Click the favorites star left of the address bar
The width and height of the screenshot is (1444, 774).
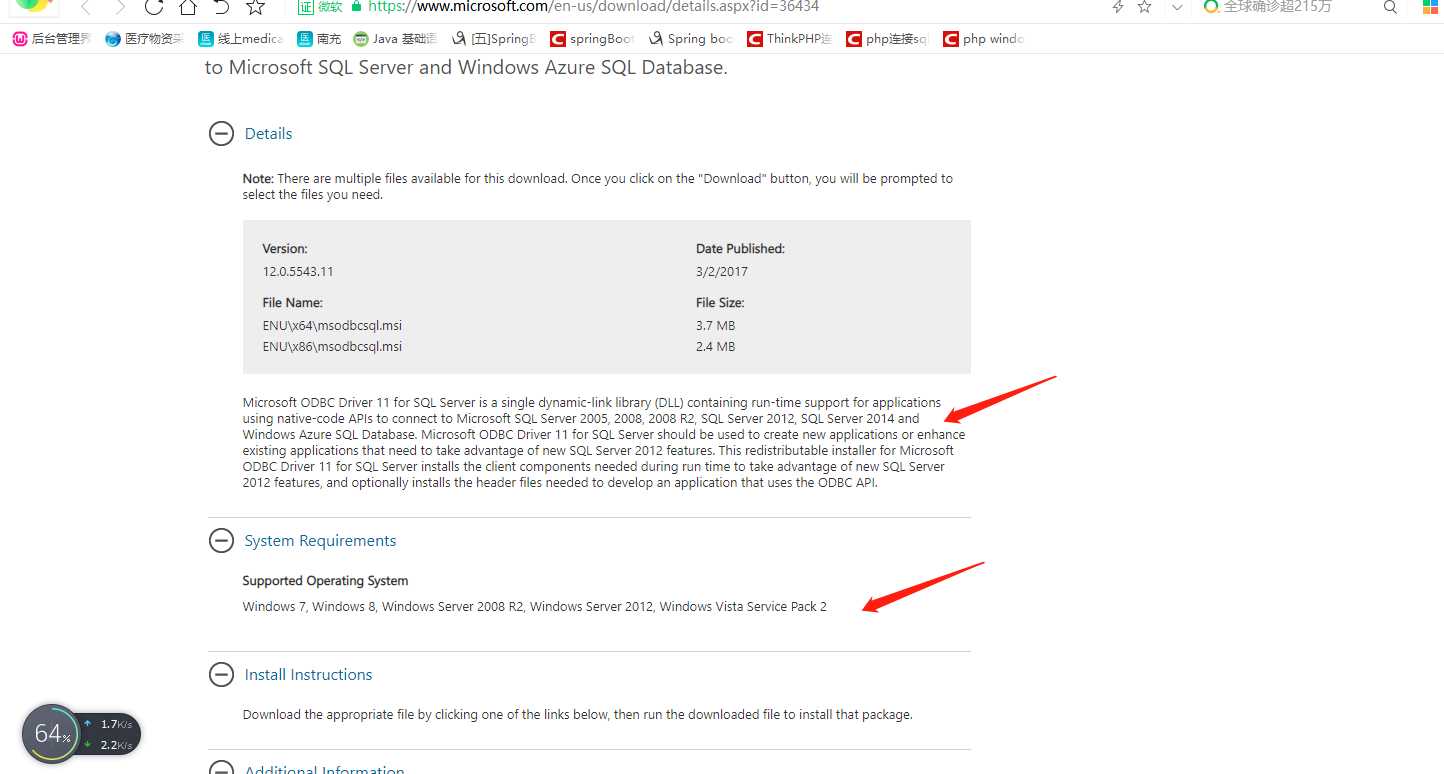pos(256,8)
